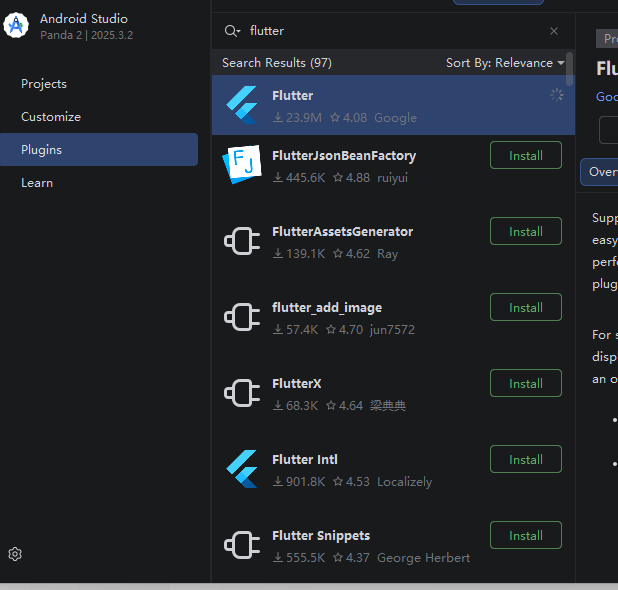618x590 pixels.
Task: Click the Flutter Intl logo icon
Action: [x=242, y=469]
